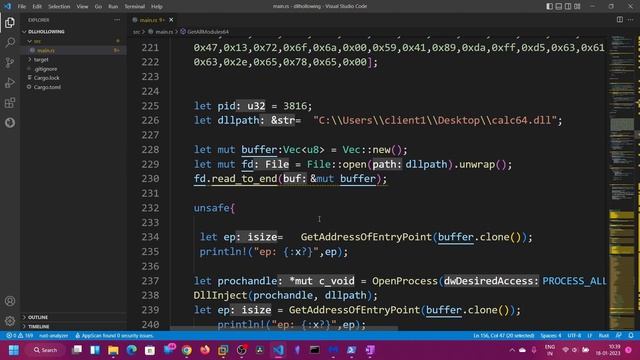Click line and column indicator in status bar
This screenshot has width=640, height=360.
click(x=504, y=336)
